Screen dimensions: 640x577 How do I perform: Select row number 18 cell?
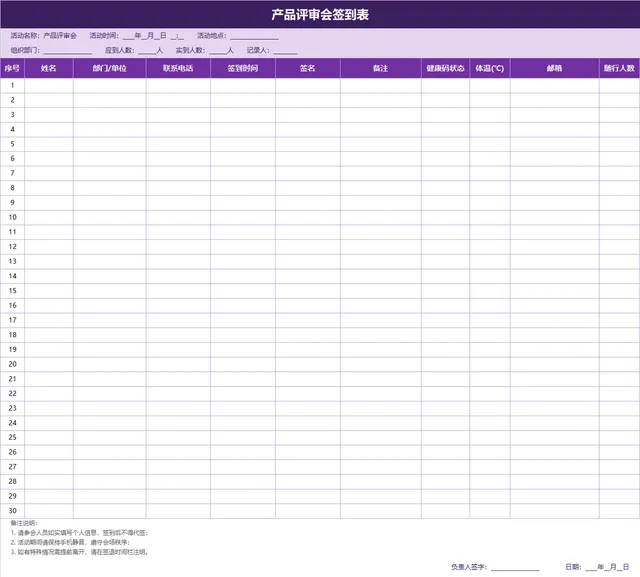12,335
